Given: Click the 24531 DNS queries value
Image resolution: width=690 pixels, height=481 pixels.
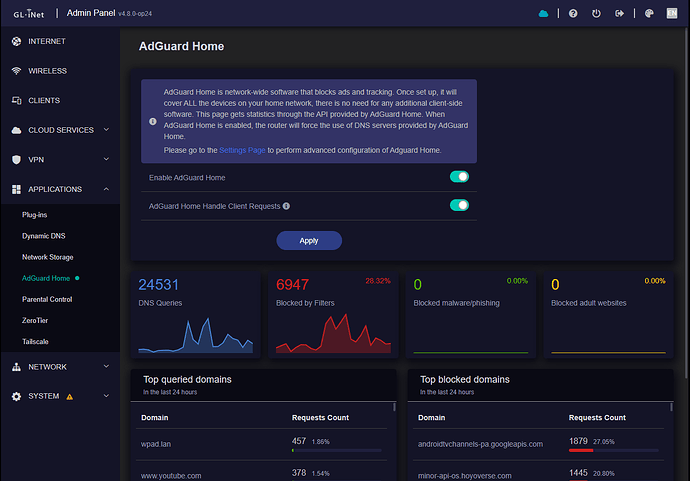Looking at the screenshot, I should (x=158, y=285).
